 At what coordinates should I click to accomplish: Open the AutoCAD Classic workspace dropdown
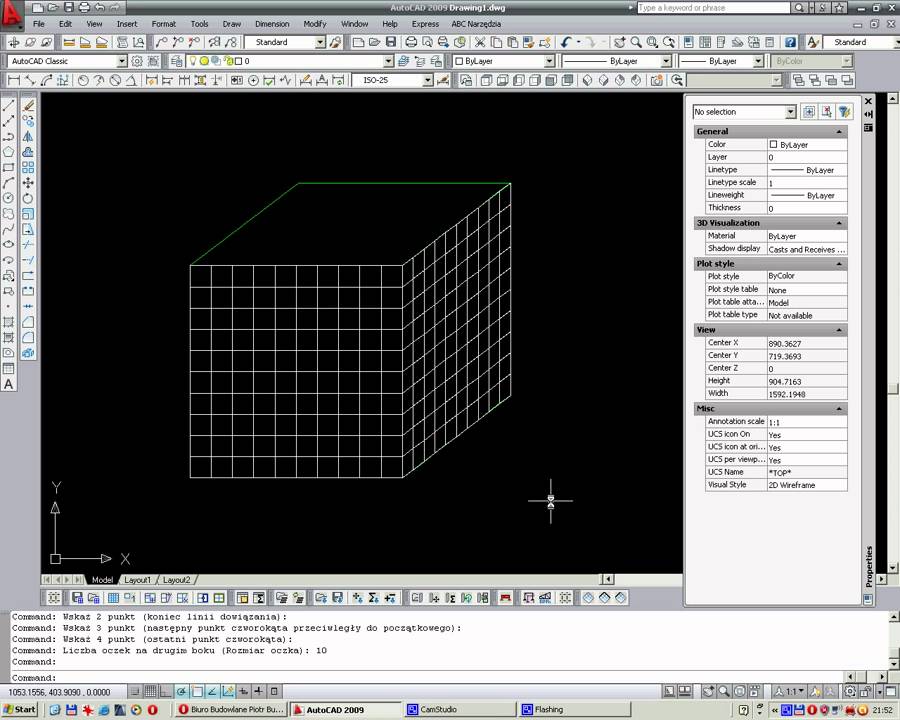point(122,61)
